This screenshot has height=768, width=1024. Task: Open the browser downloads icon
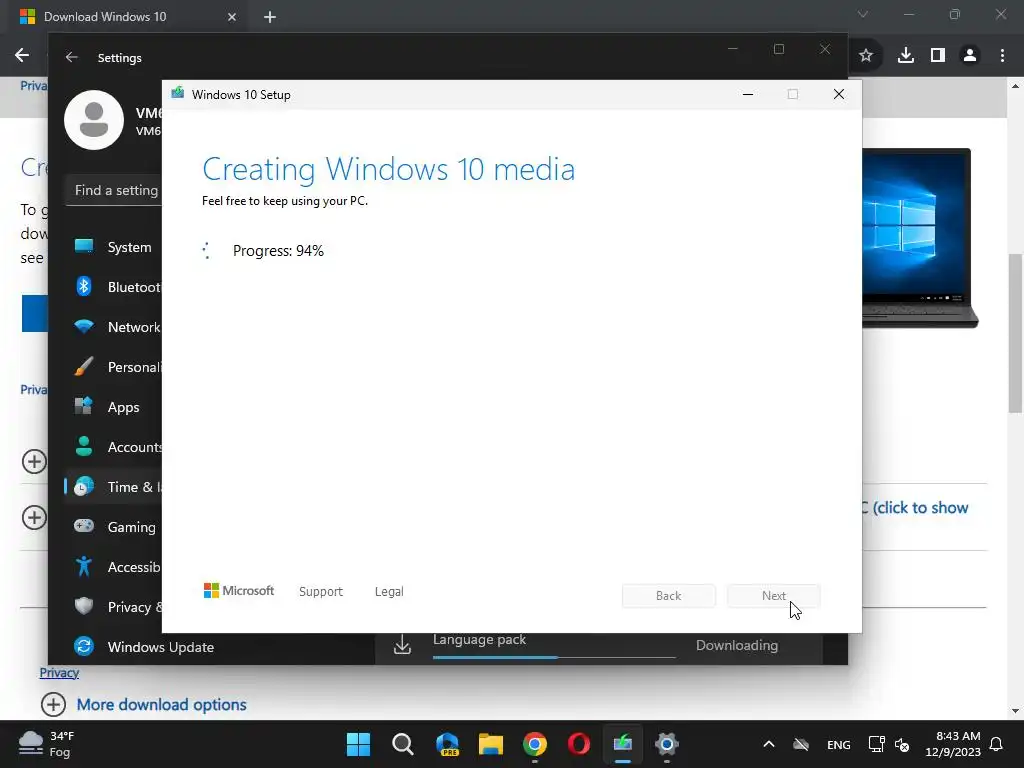tap(906, 56)
